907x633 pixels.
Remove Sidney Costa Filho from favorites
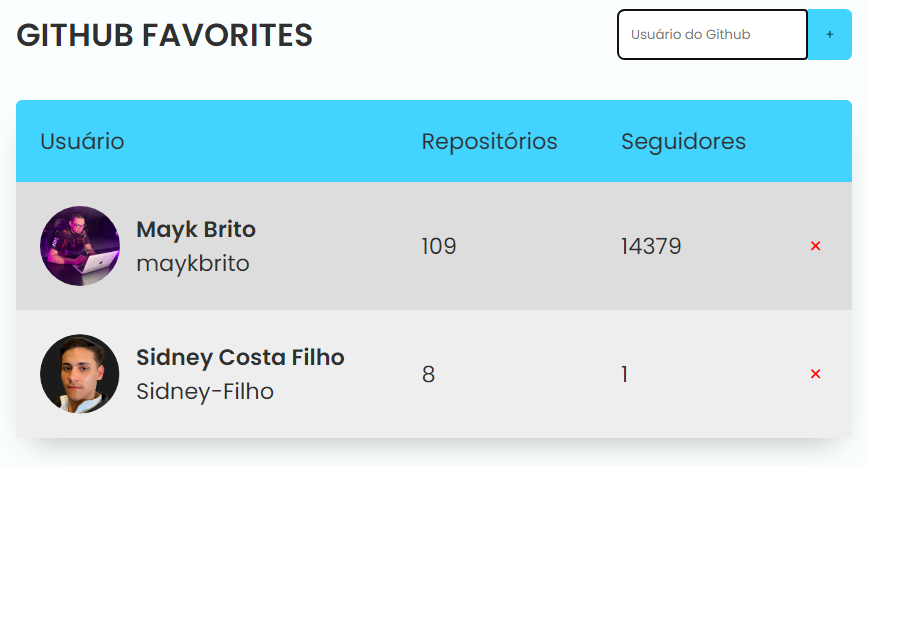click(815, 374)
